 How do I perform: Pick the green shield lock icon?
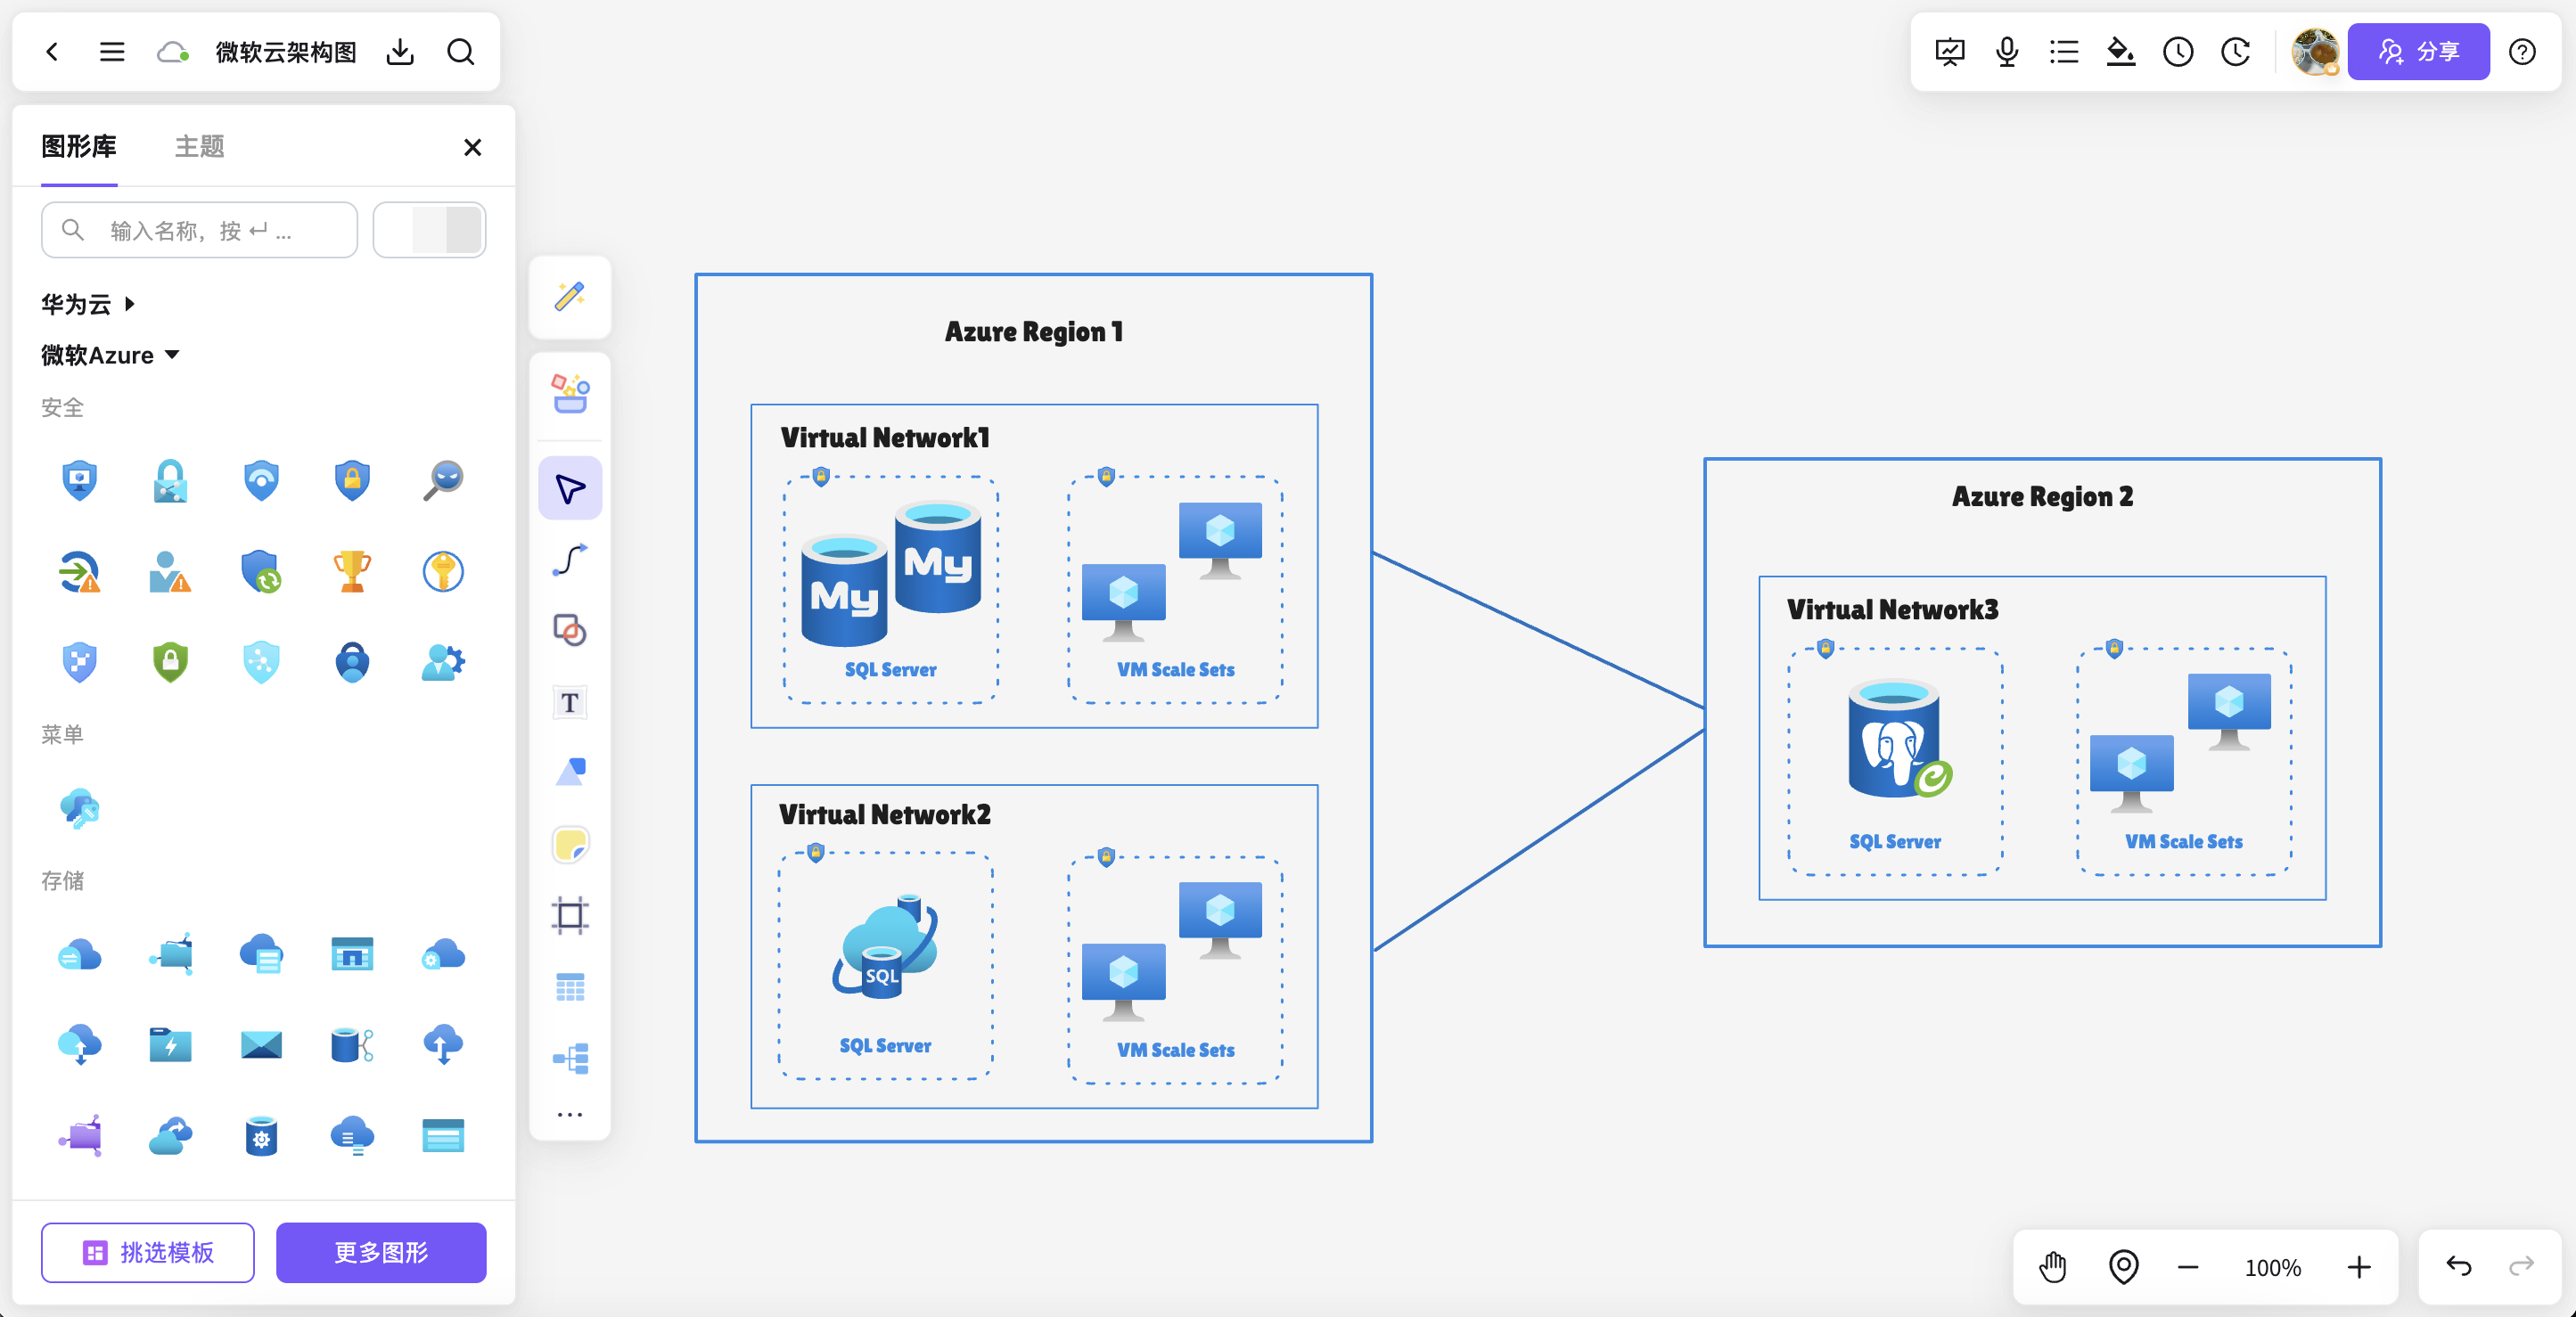click(x=170, y=661)
